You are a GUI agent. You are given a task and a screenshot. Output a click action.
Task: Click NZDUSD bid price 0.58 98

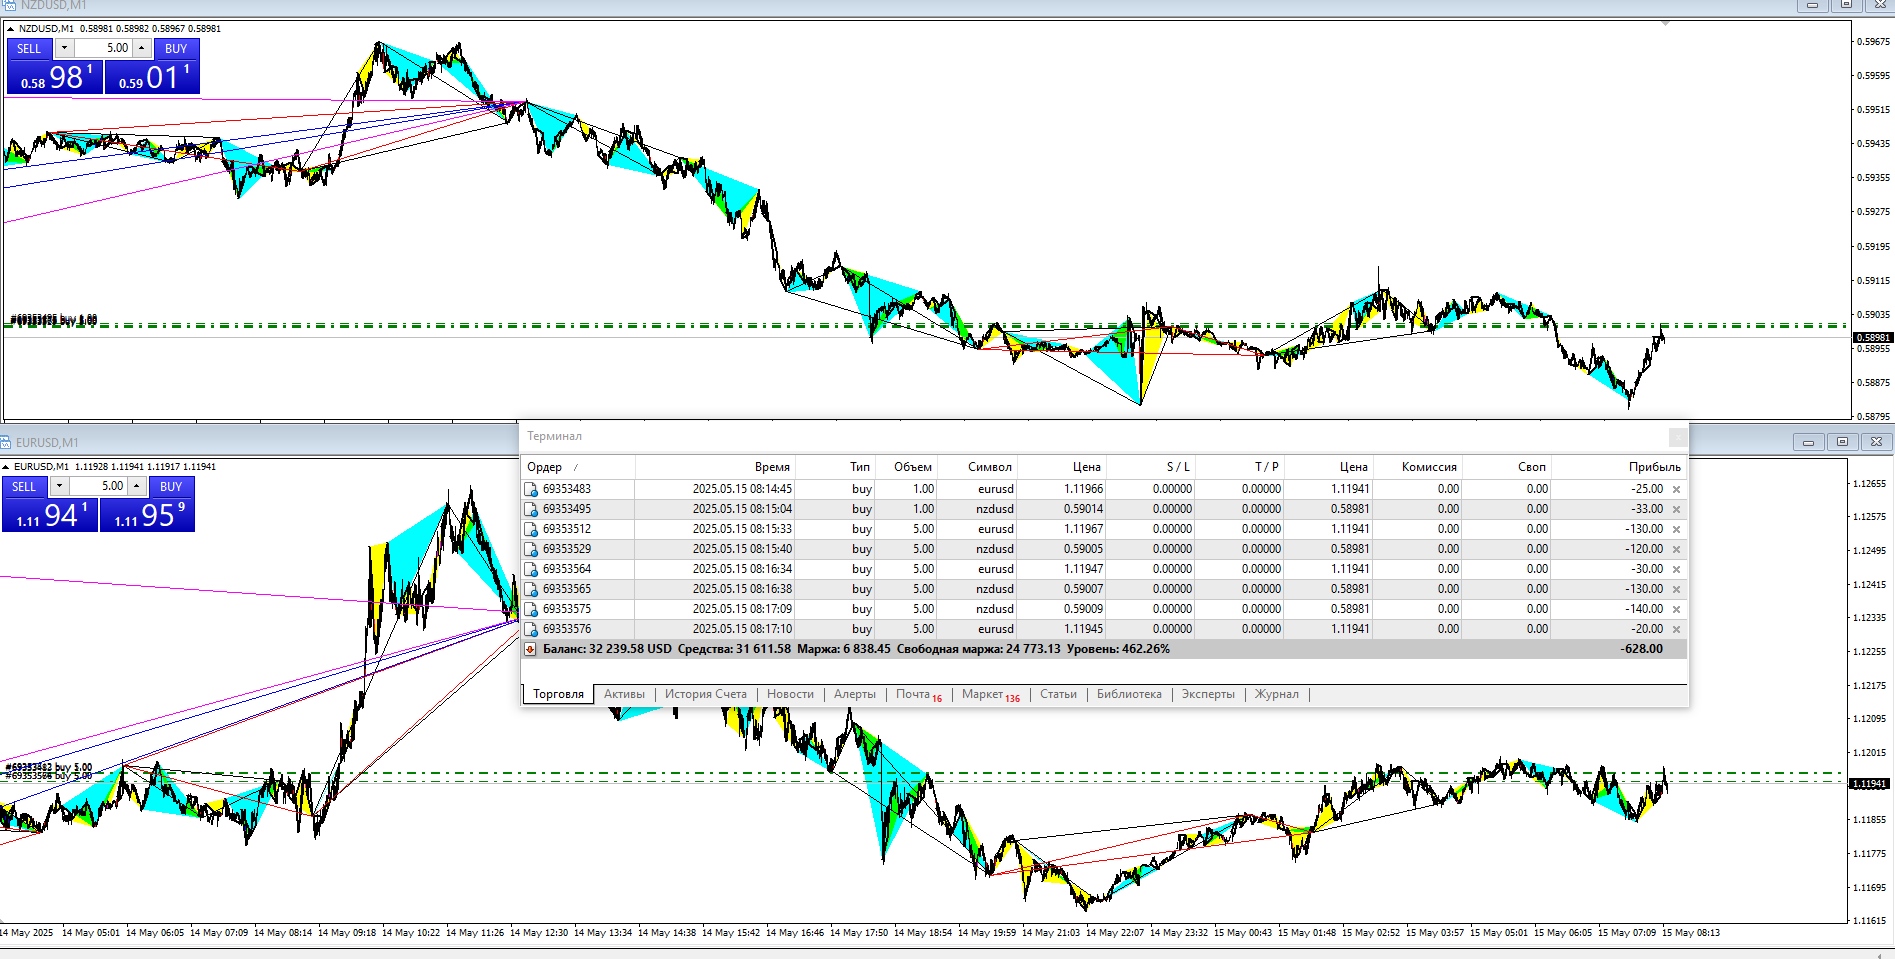pyautogui.click(x=55, y=77)
